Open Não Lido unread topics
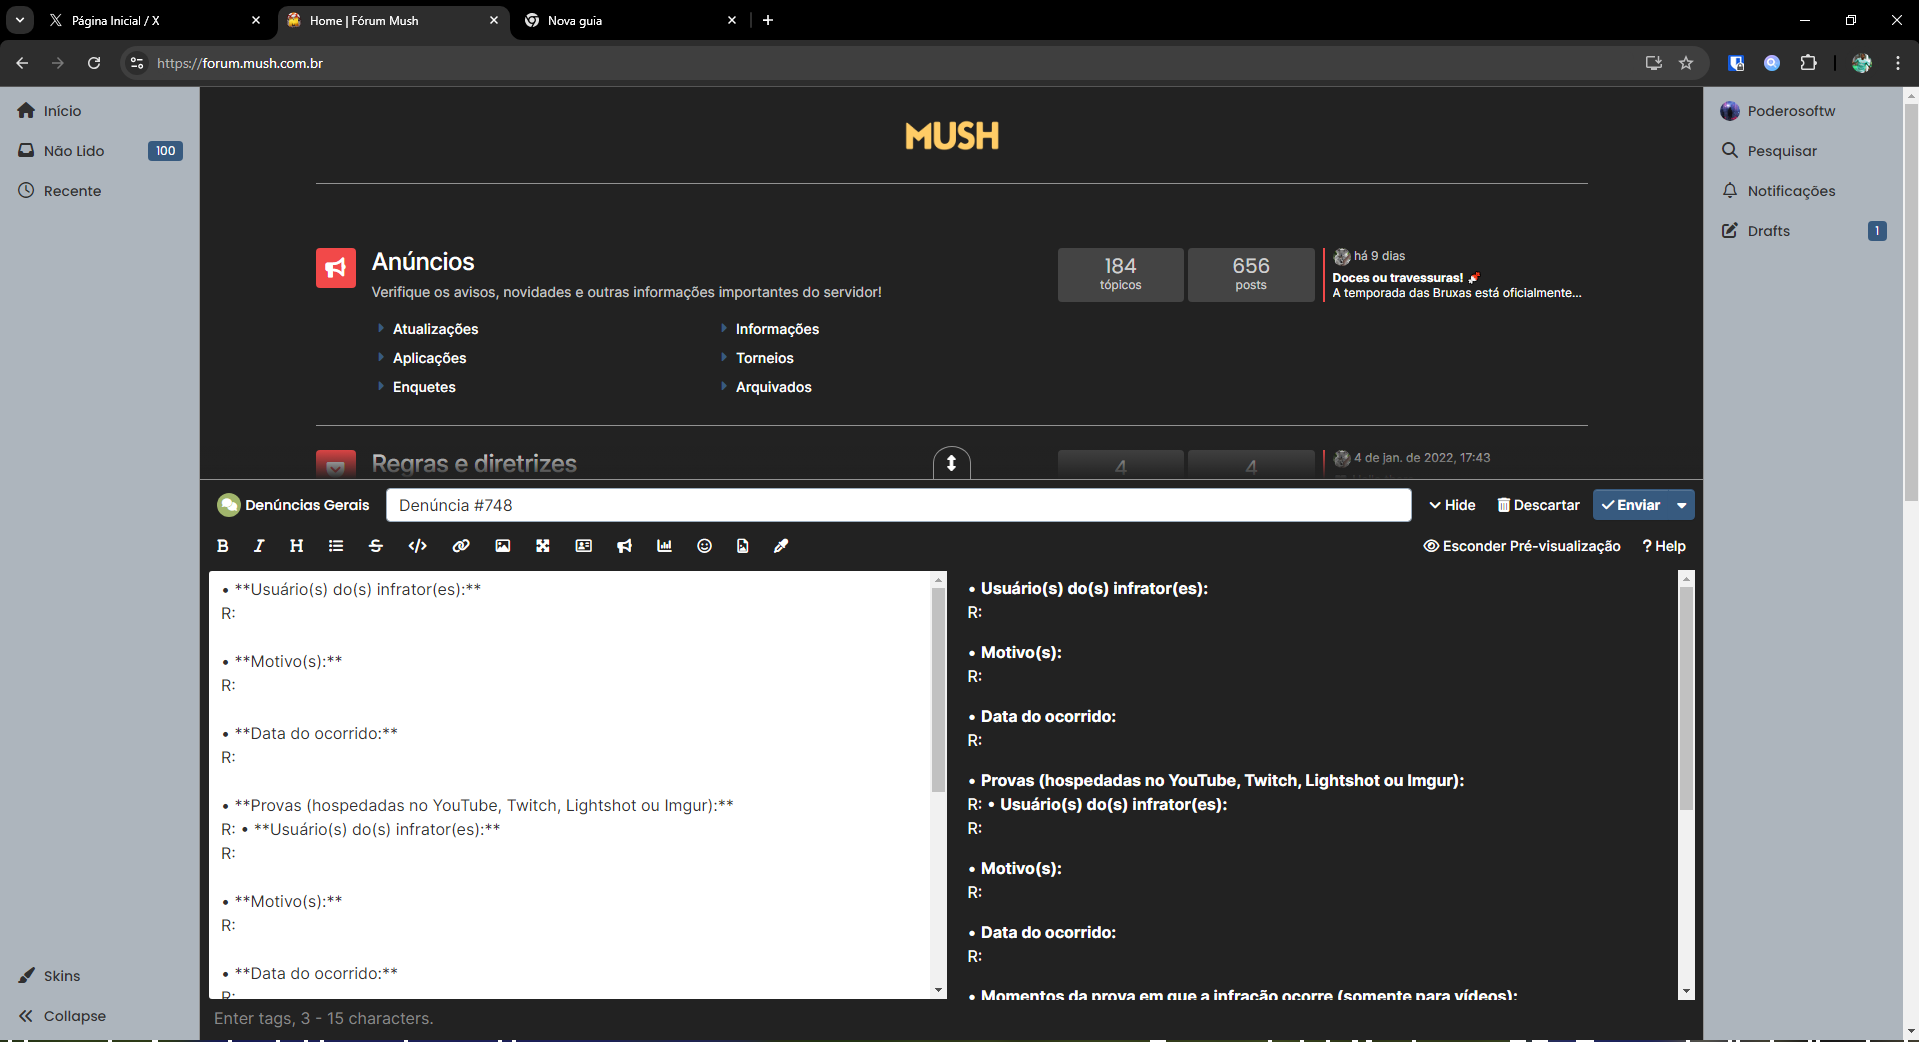This screenshot has width=1919, height=1042. tap(99, 151)
